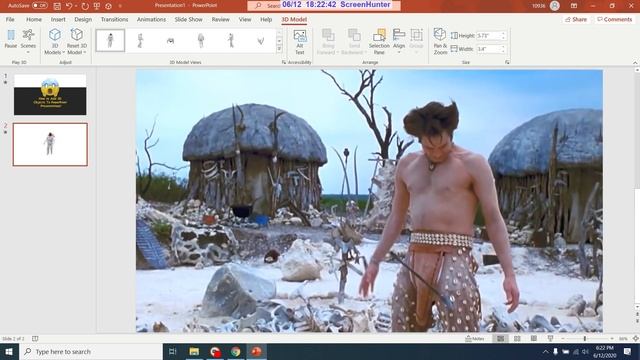Click the accessibility check status icon
Viewport: 640px width, 360px height.
point(36,339)
